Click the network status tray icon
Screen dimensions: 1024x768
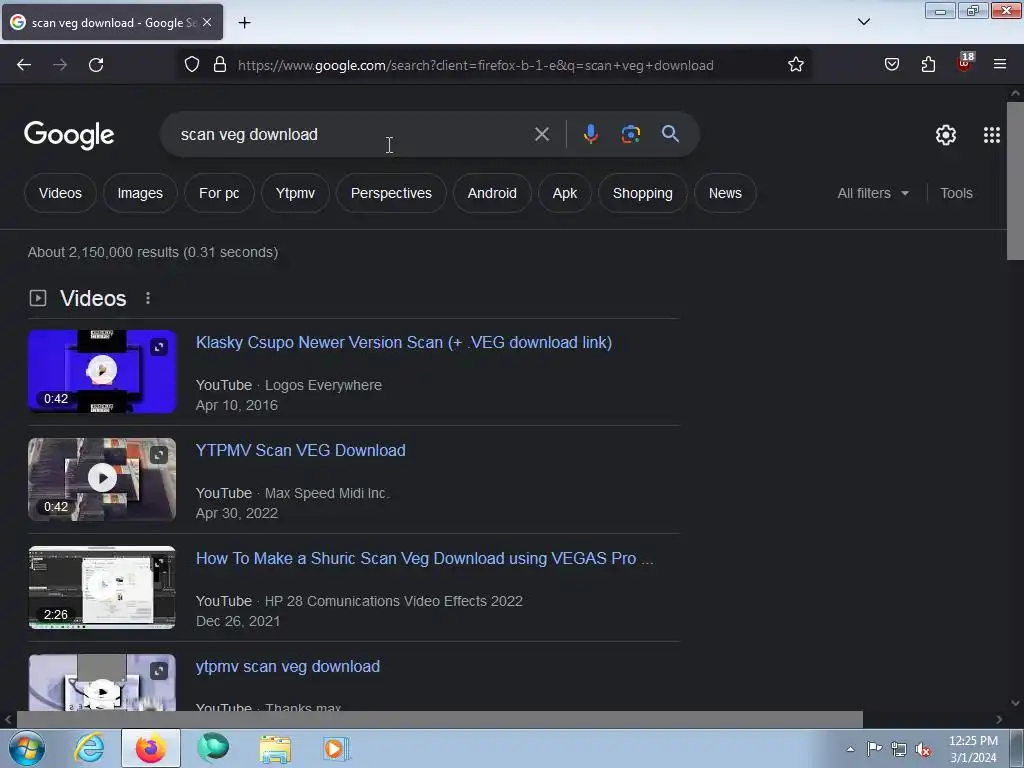point(899,749)
